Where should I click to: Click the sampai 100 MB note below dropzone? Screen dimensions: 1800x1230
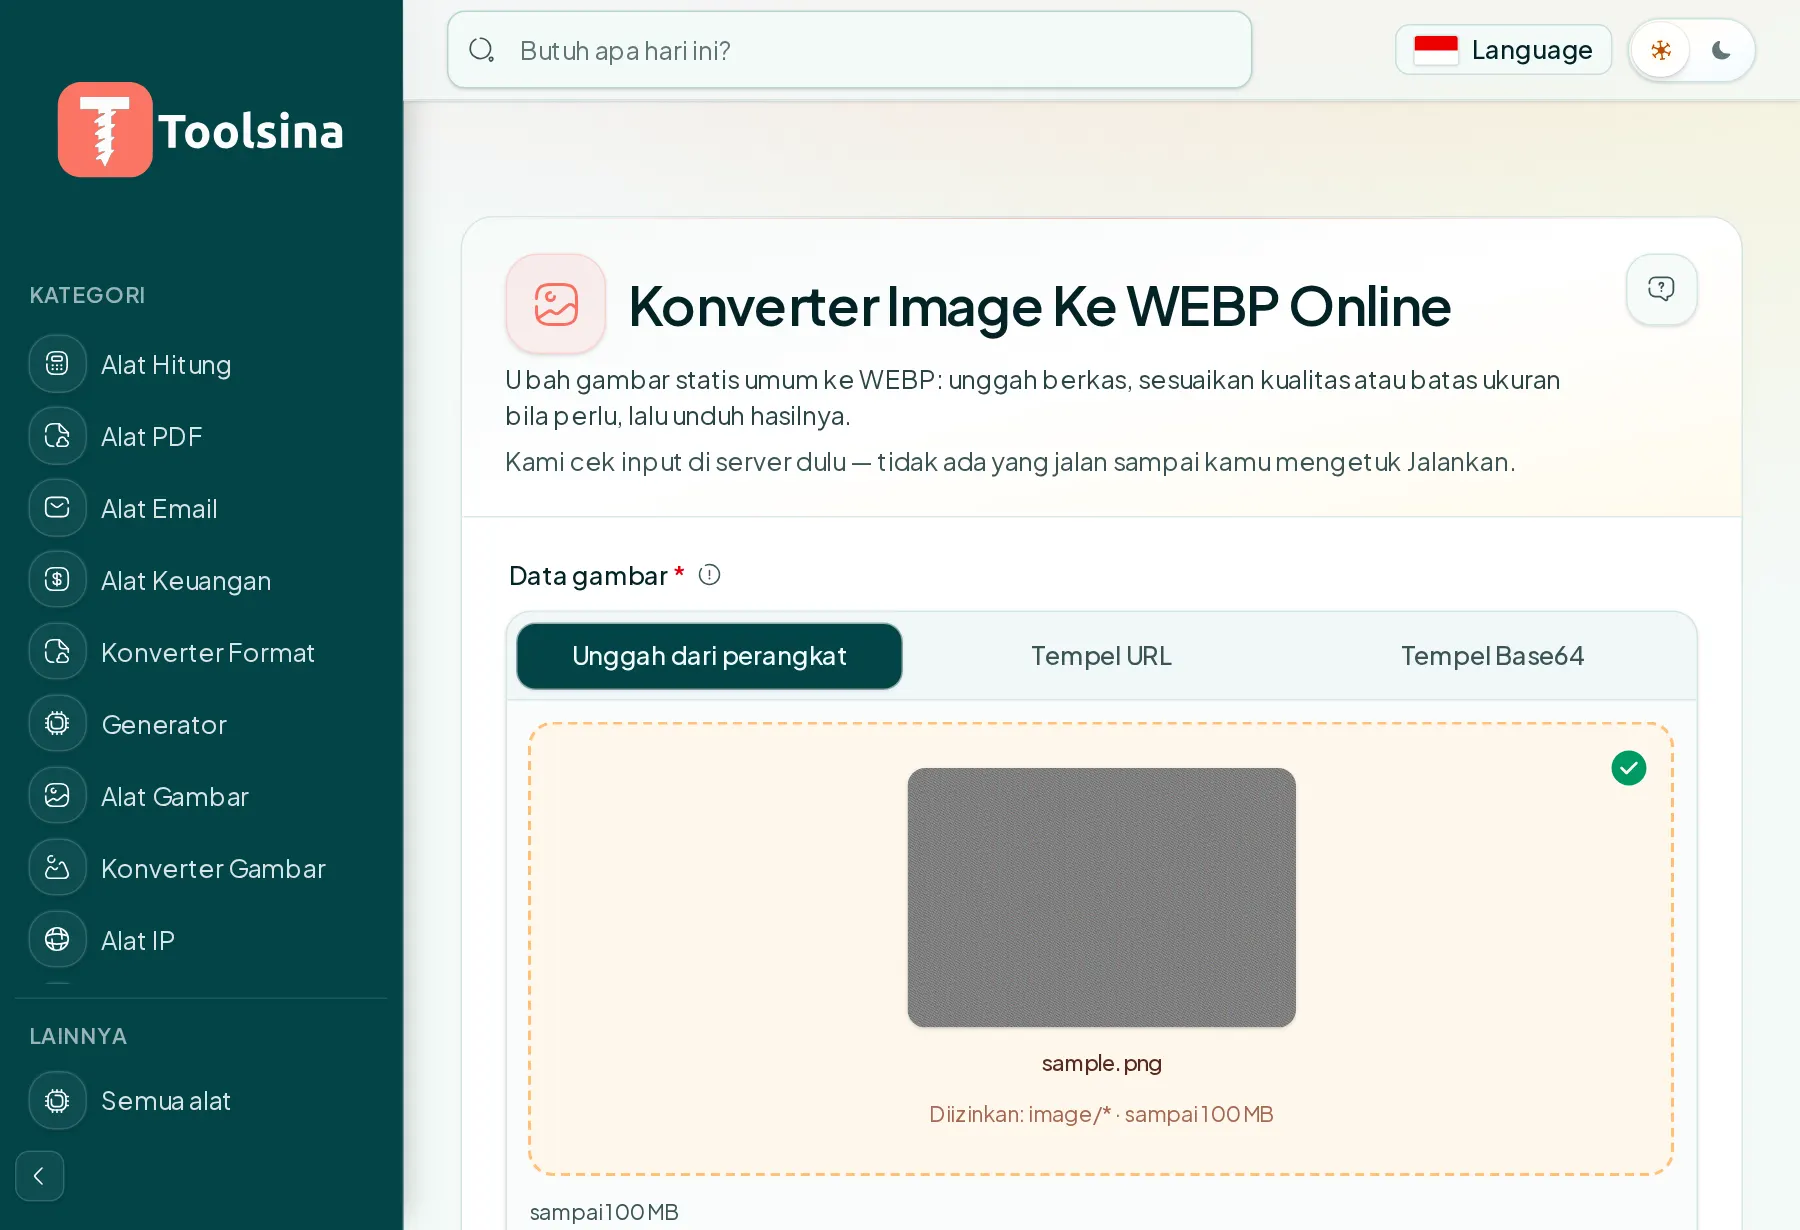pyautogui.click(x=604, y=1212)
